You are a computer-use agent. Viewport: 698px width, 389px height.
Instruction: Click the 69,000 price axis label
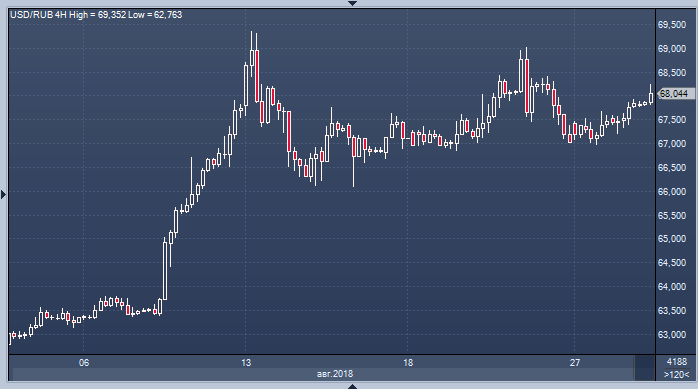point(672,49)
